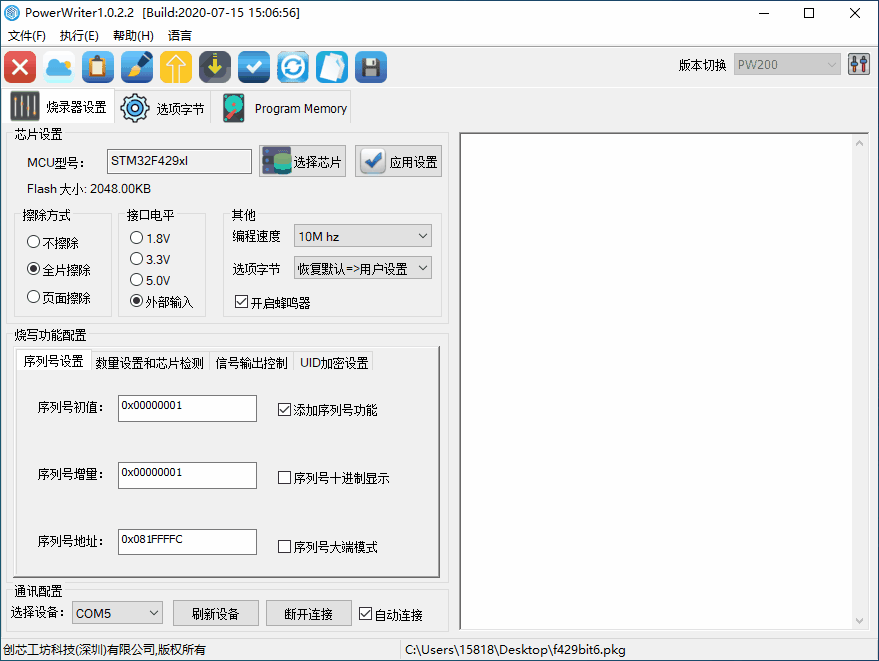Viewport: 879px width, 661px height.
Task: Enable 序列号大端模式 checkbox
Action: tap(327, 547)
